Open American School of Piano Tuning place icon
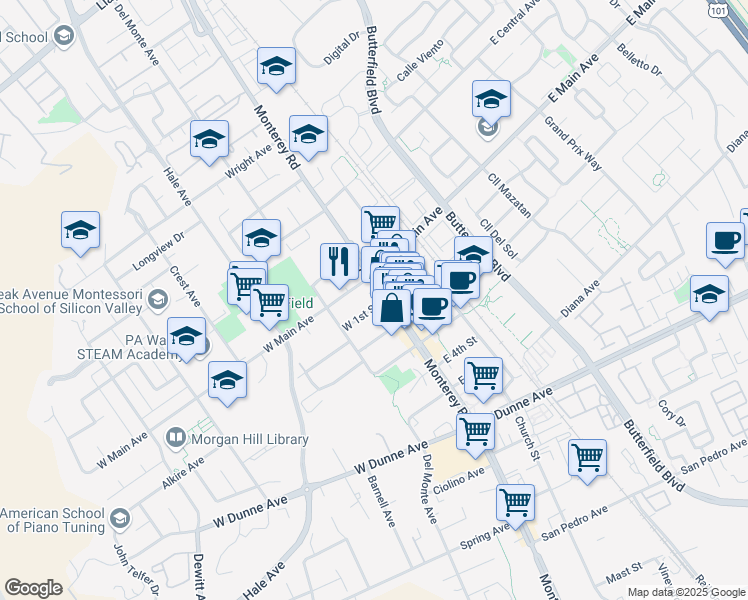This screenshot has width=748, height=600. (x=120, y=519)
